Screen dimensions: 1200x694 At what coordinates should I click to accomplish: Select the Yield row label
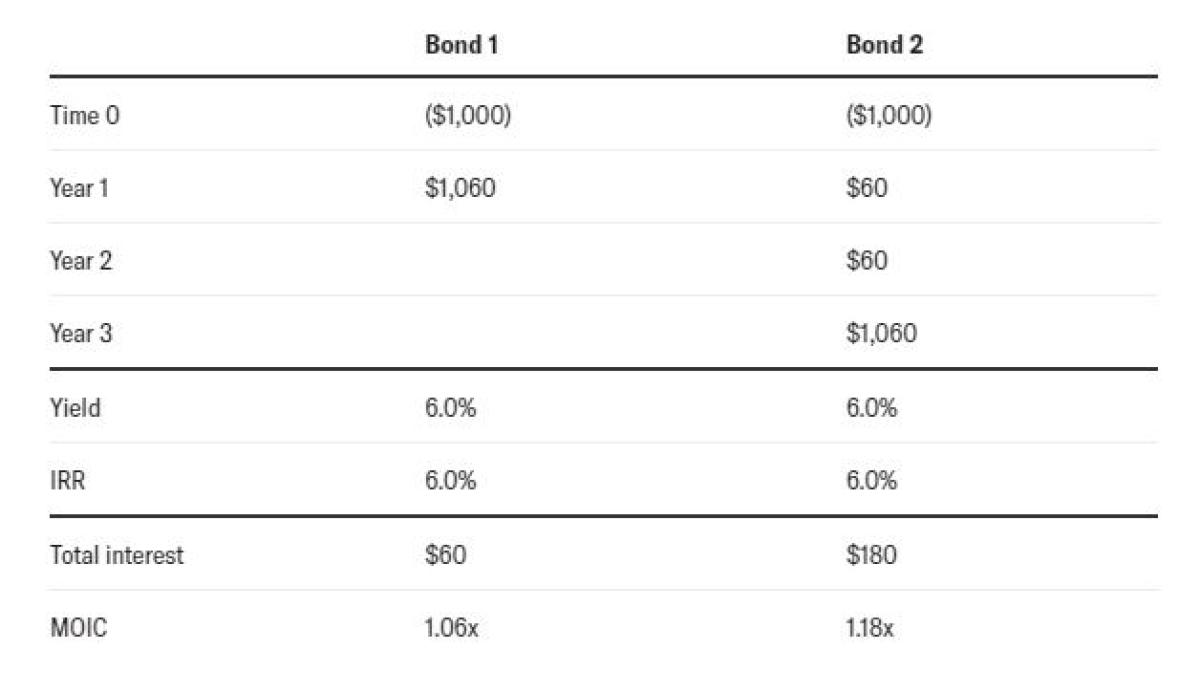tap(75, 408)
